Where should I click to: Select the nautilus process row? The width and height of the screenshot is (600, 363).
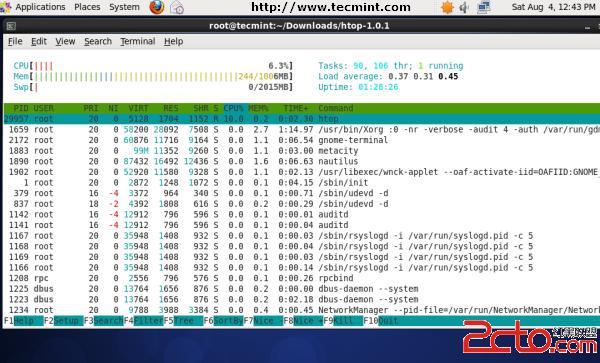302,161
